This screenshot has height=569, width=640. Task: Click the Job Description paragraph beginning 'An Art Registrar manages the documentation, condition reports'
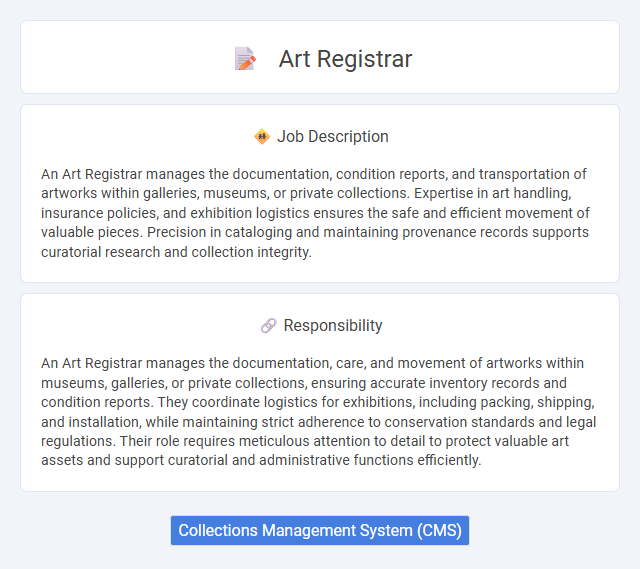[315, 213]
